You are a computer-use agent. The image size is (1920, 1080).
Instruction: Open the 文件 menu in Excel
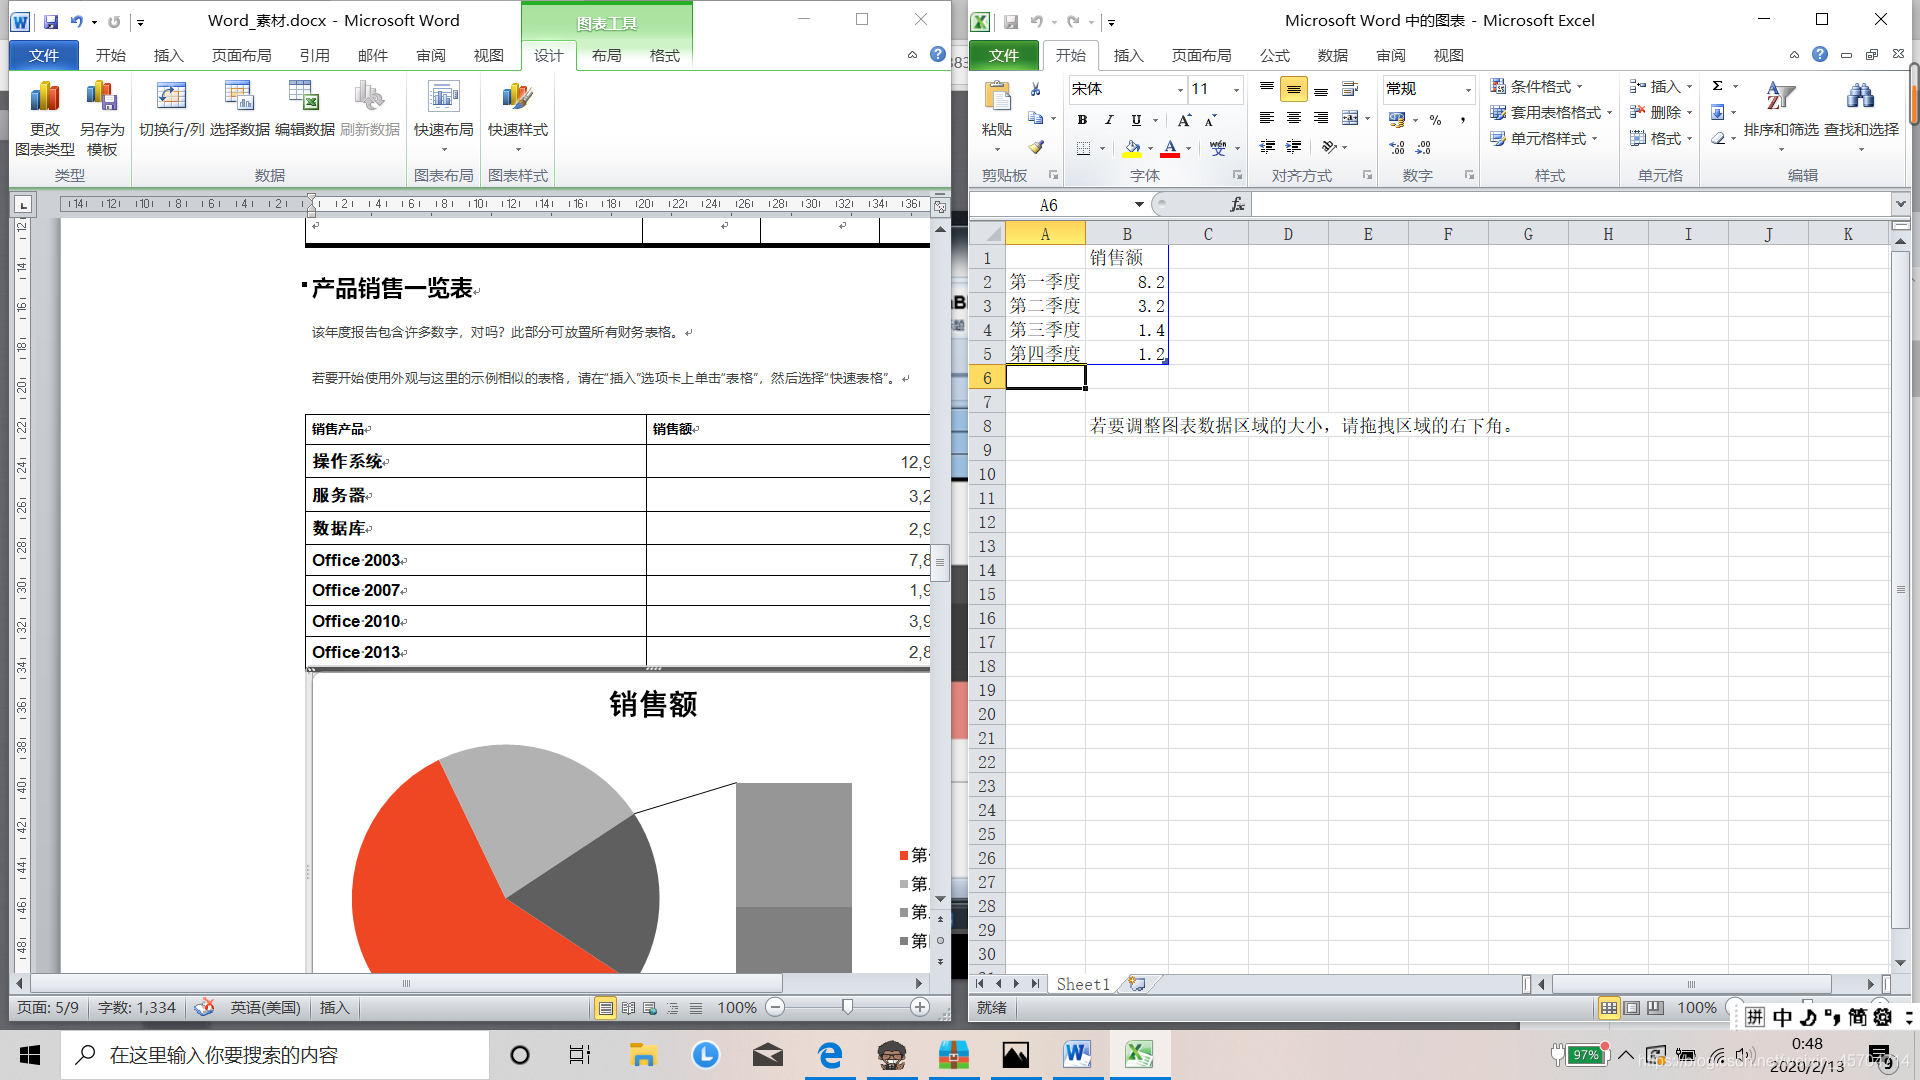(1003, 56)
